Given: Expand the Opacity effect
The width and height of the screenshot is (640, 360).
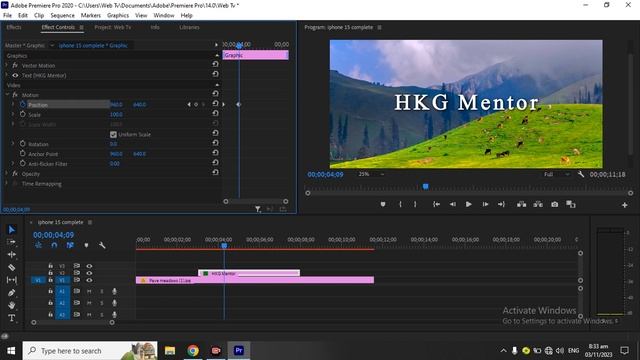Looking at the screenshot, I should [7, 173].
